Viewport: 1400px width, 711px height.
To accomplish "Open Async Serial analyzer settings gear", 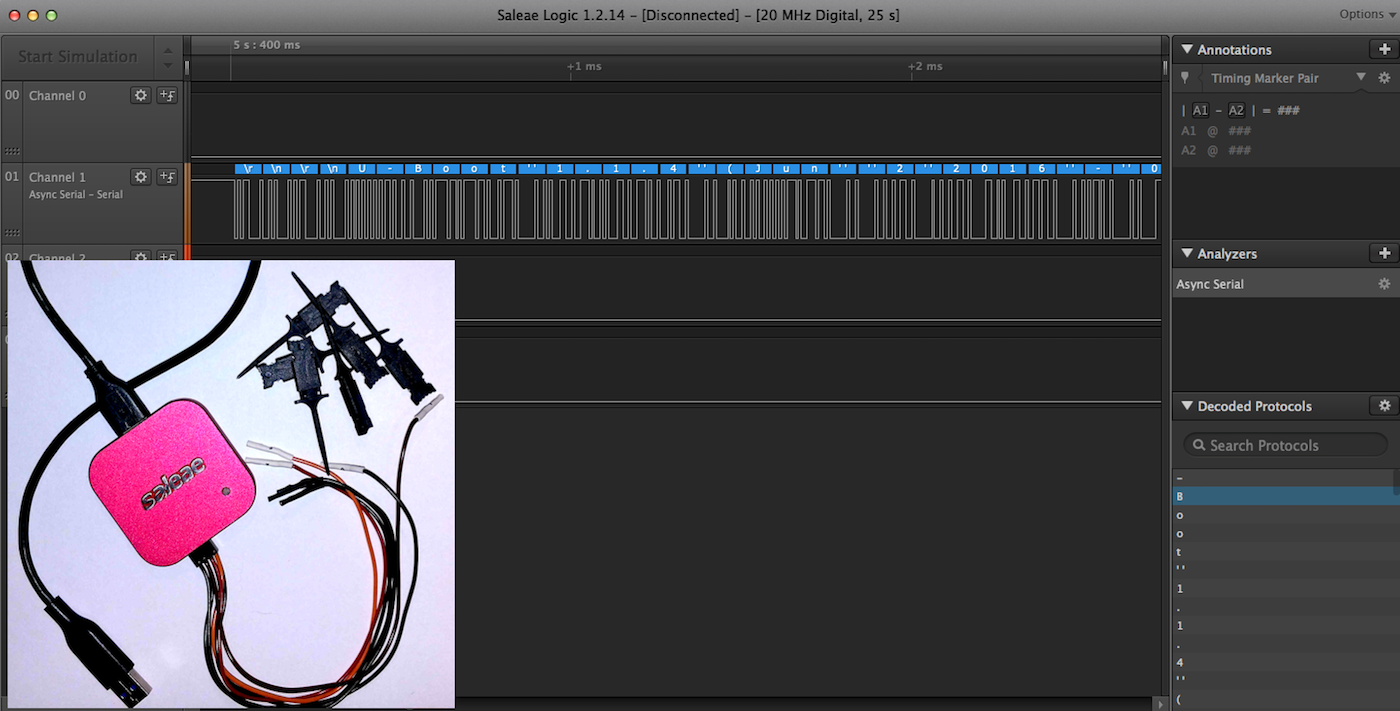I will pos(1384,284).
